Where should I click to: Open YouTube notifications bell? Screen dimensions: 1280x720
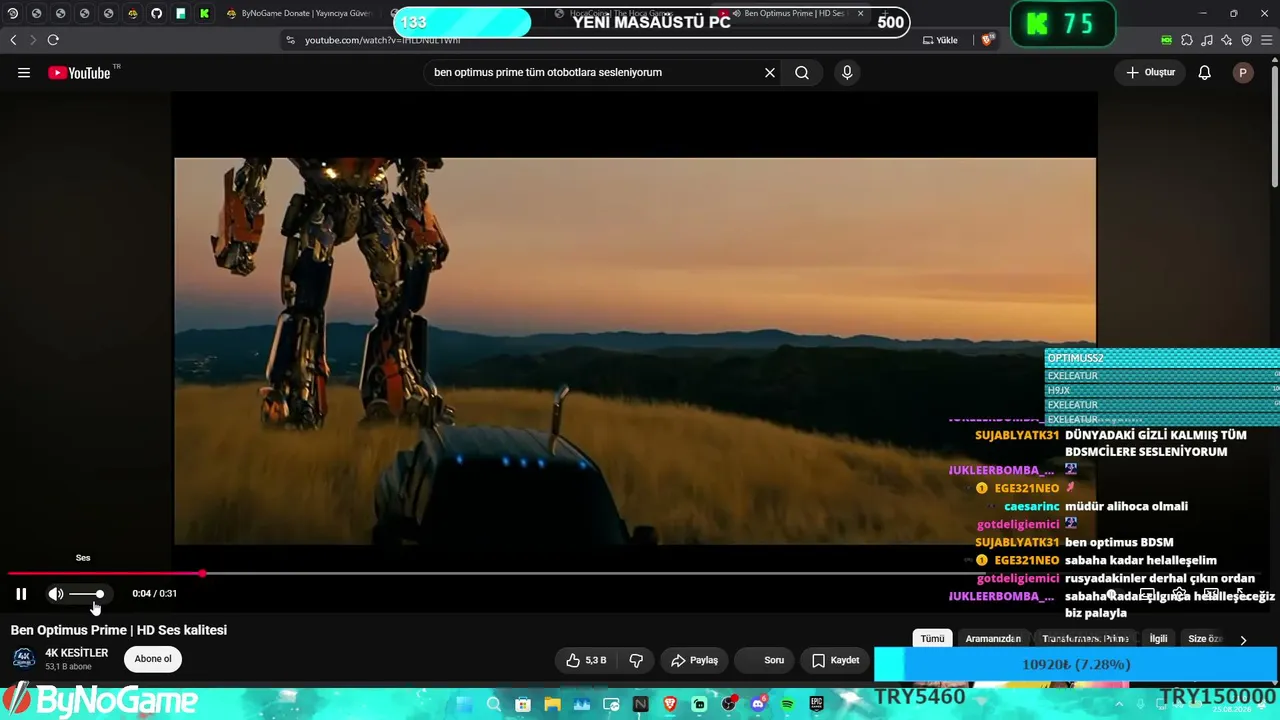[1205, 73]
